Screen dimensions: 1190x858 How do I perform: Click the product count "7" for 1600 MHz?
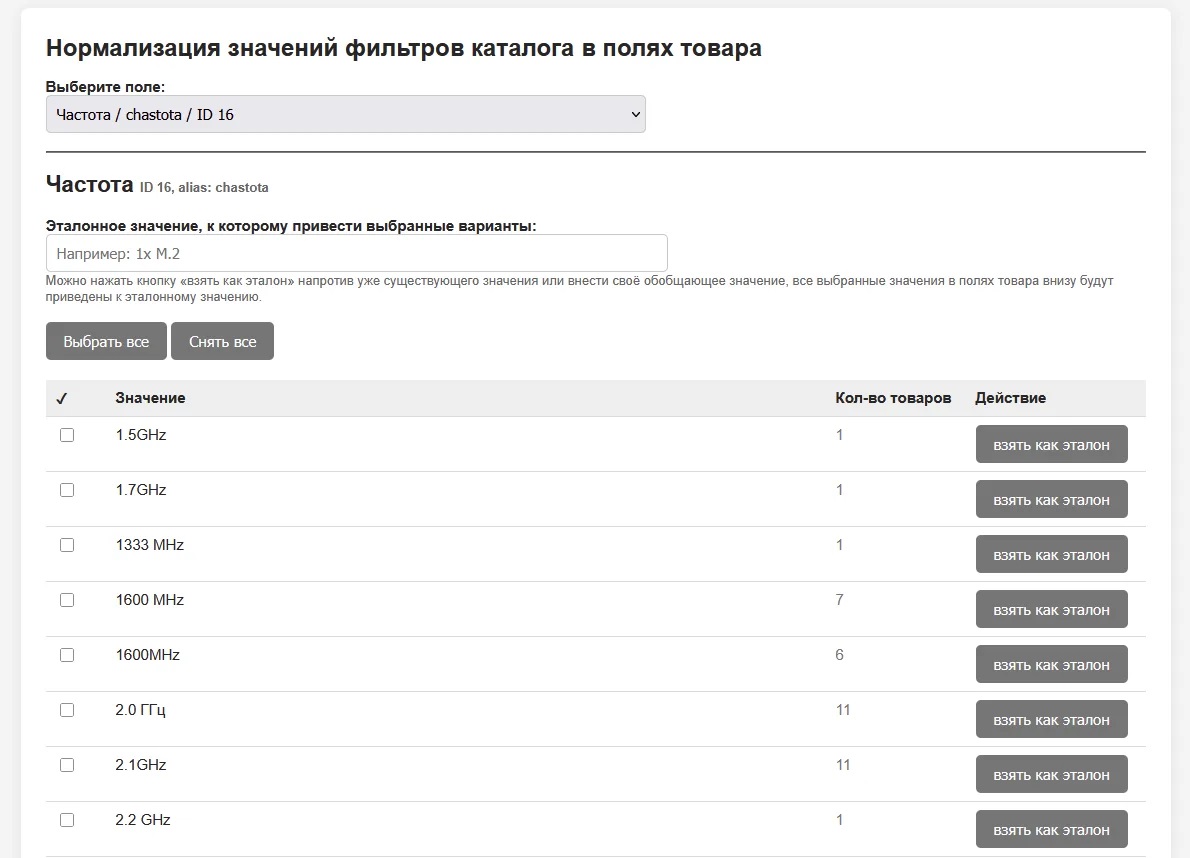tap(839, 600)
